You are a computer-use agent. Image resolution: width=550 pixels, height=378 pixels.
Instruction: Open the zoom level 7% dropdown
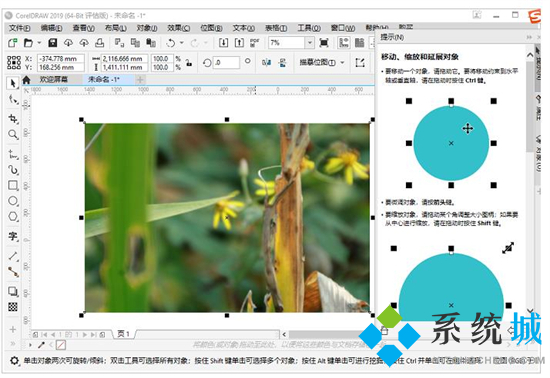(x=309, y=43)
